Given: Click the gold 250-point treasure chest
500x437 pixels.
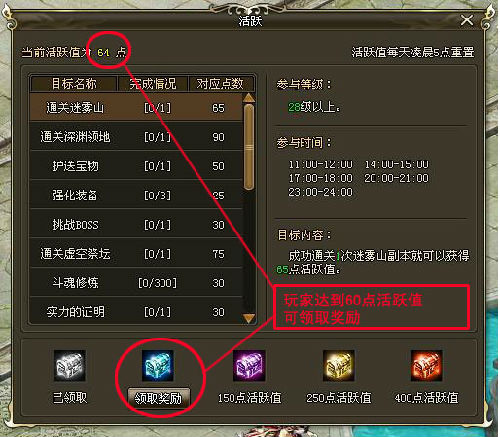Looking at the screenshot, I should coord(338,365).
